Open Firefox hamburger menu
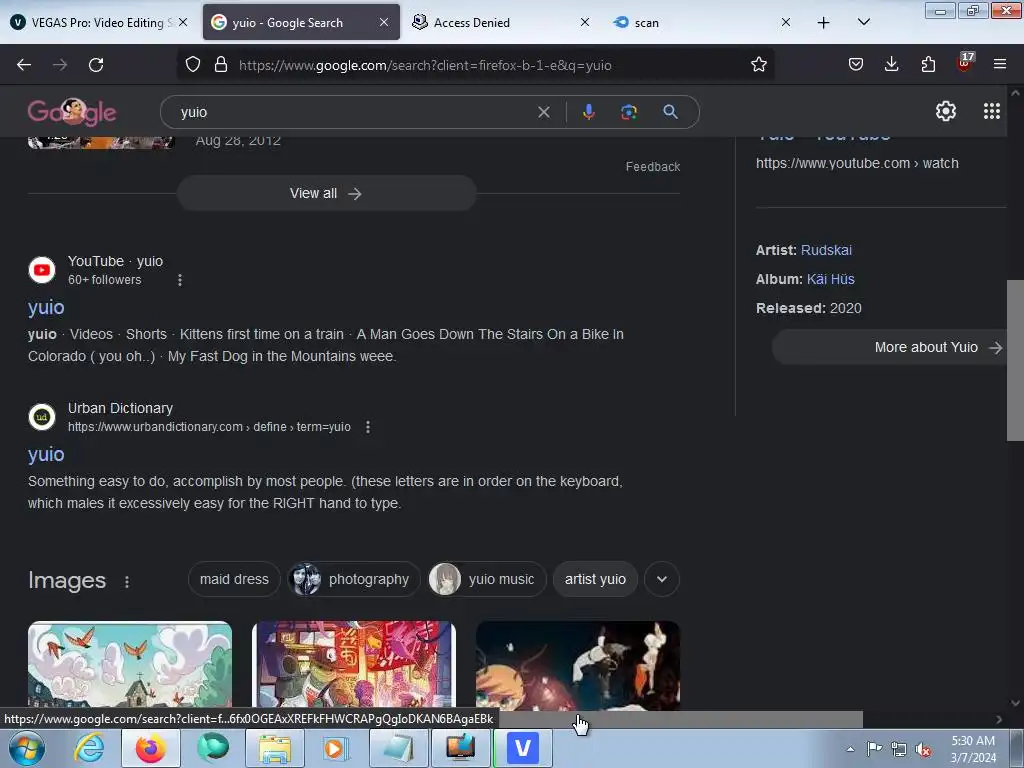The width and height of the screenshot is (1024, 768). [x=999, y=65]
